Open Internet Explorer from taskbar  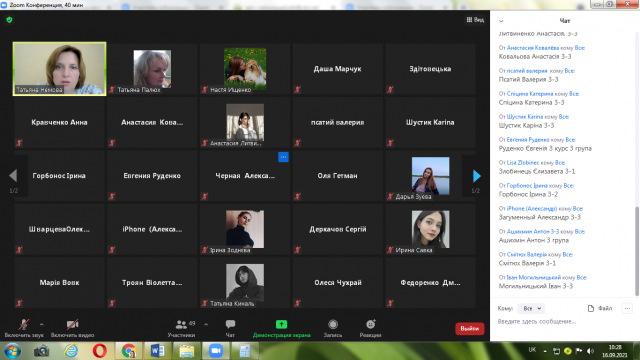coord(71,351)
